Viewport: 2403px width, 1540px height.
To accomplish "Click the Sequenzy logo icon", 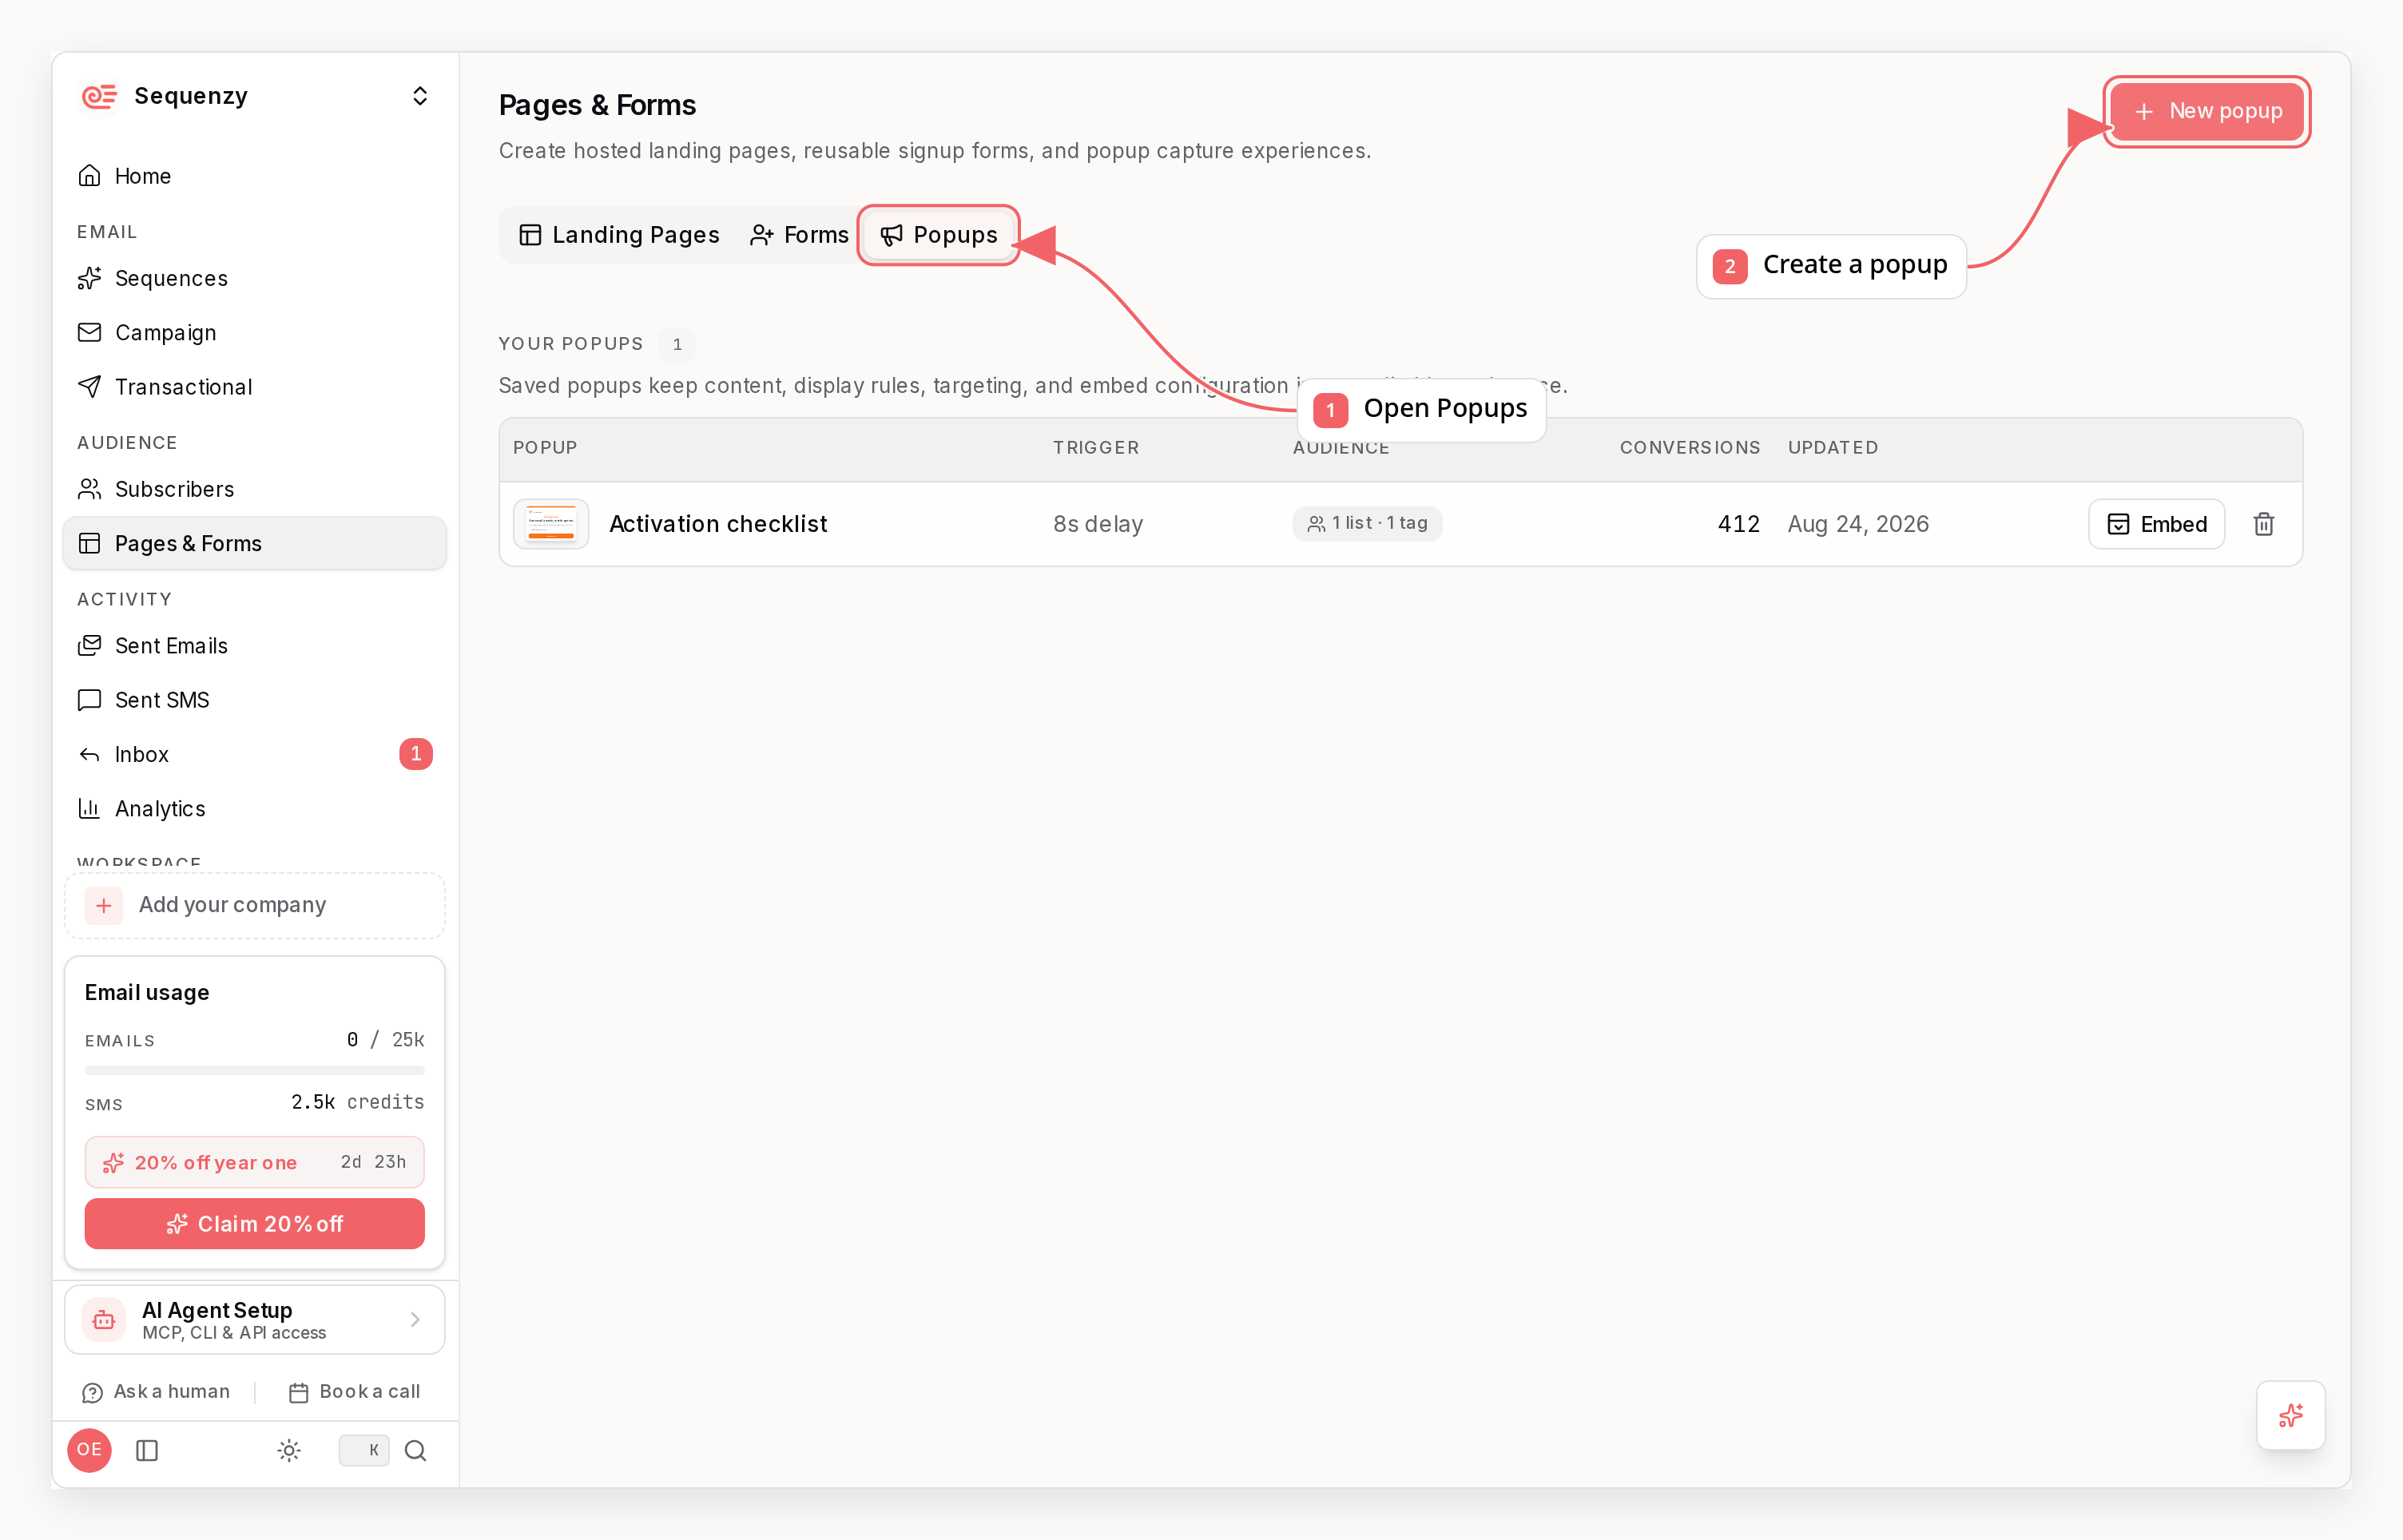I will click(99, 96).
